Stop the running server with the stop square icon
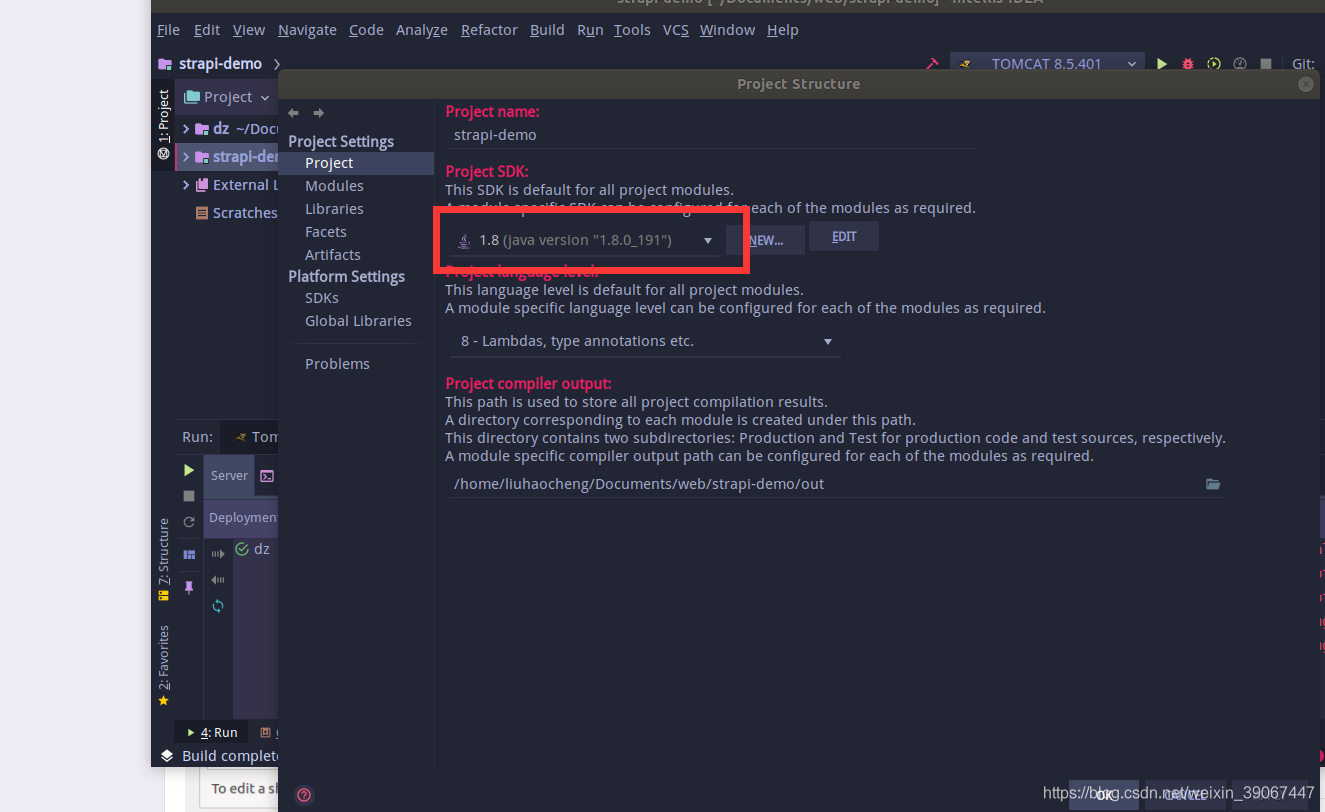Screen dimensions: 1325x812 pos(1265,62)
